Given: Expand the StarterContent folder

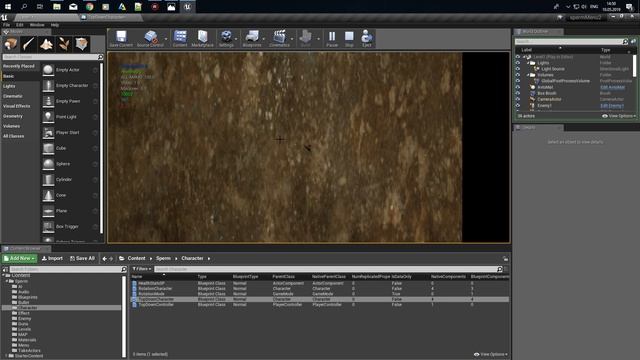Looking at the screenshot, I should click(x=7, y=356).
